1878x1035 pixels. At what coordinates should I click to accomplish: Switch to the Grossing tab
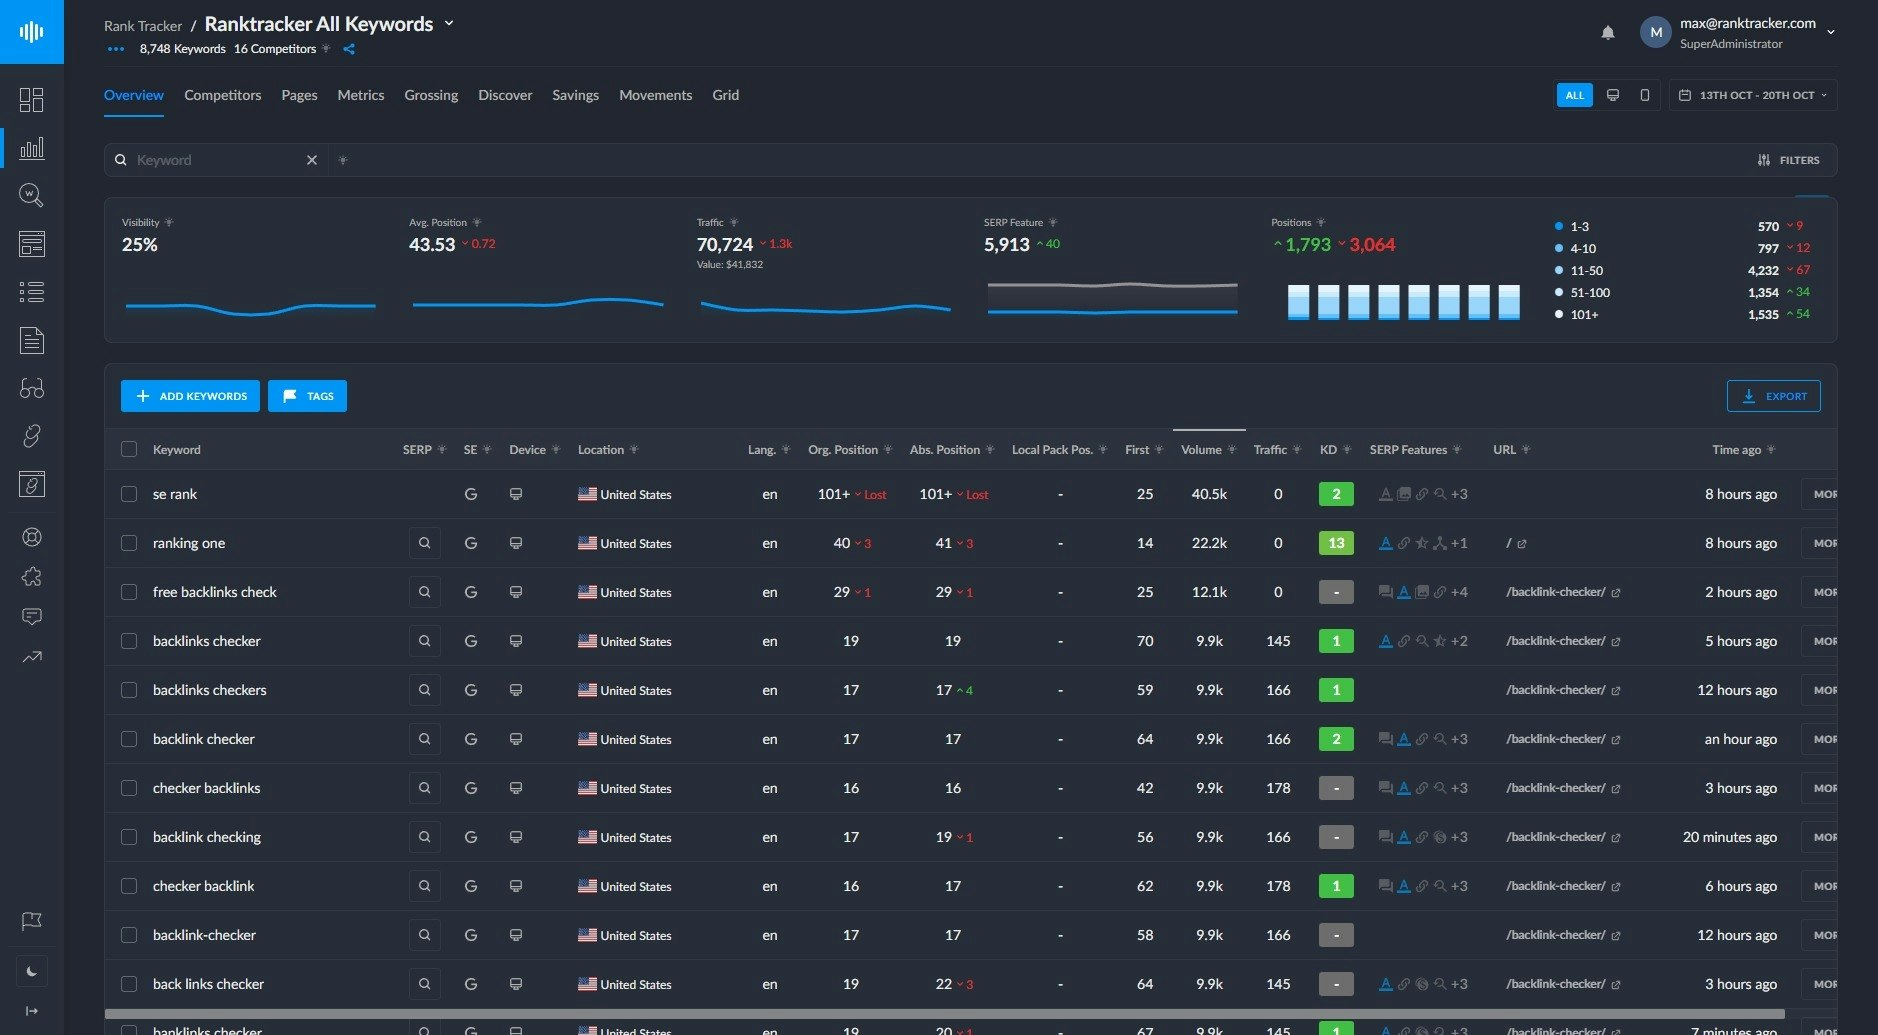tap(431, 95)
